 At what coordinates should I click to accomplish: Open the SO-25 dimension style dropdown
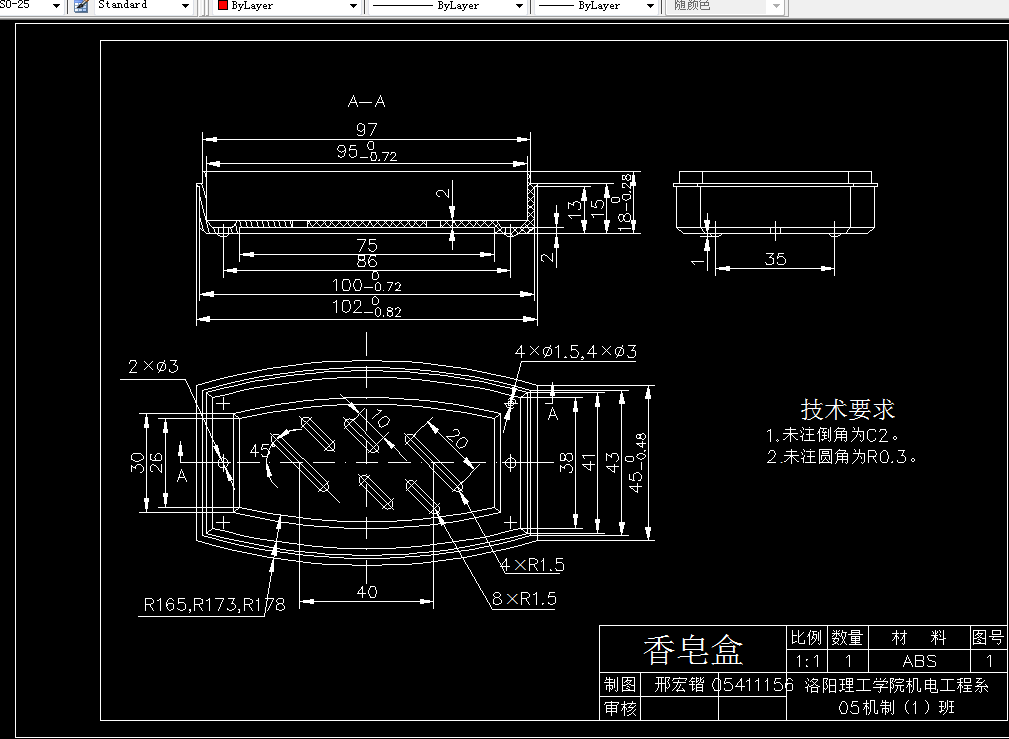(x=54, y=6)
